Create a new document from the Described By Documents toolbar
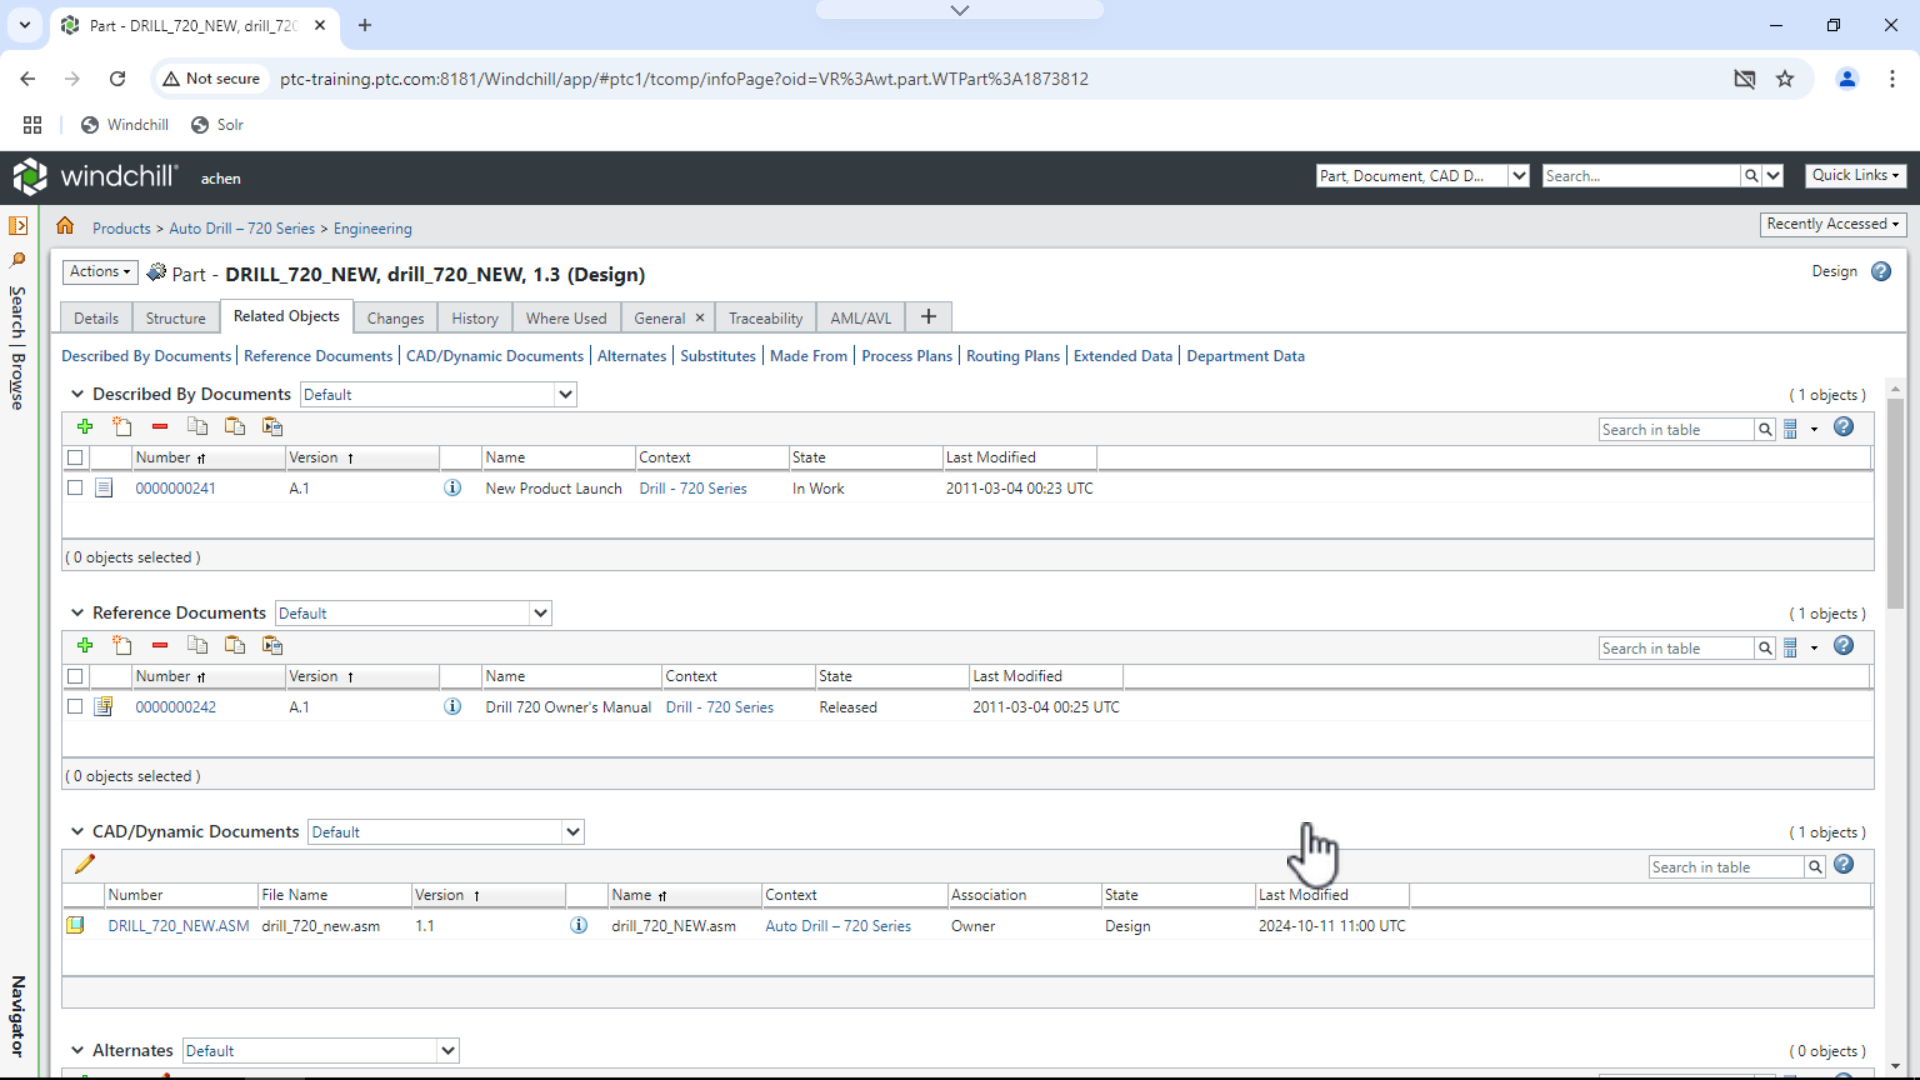Image resolution: width=1920 pixels, height=1080 pixels. (x=122, y=426)
